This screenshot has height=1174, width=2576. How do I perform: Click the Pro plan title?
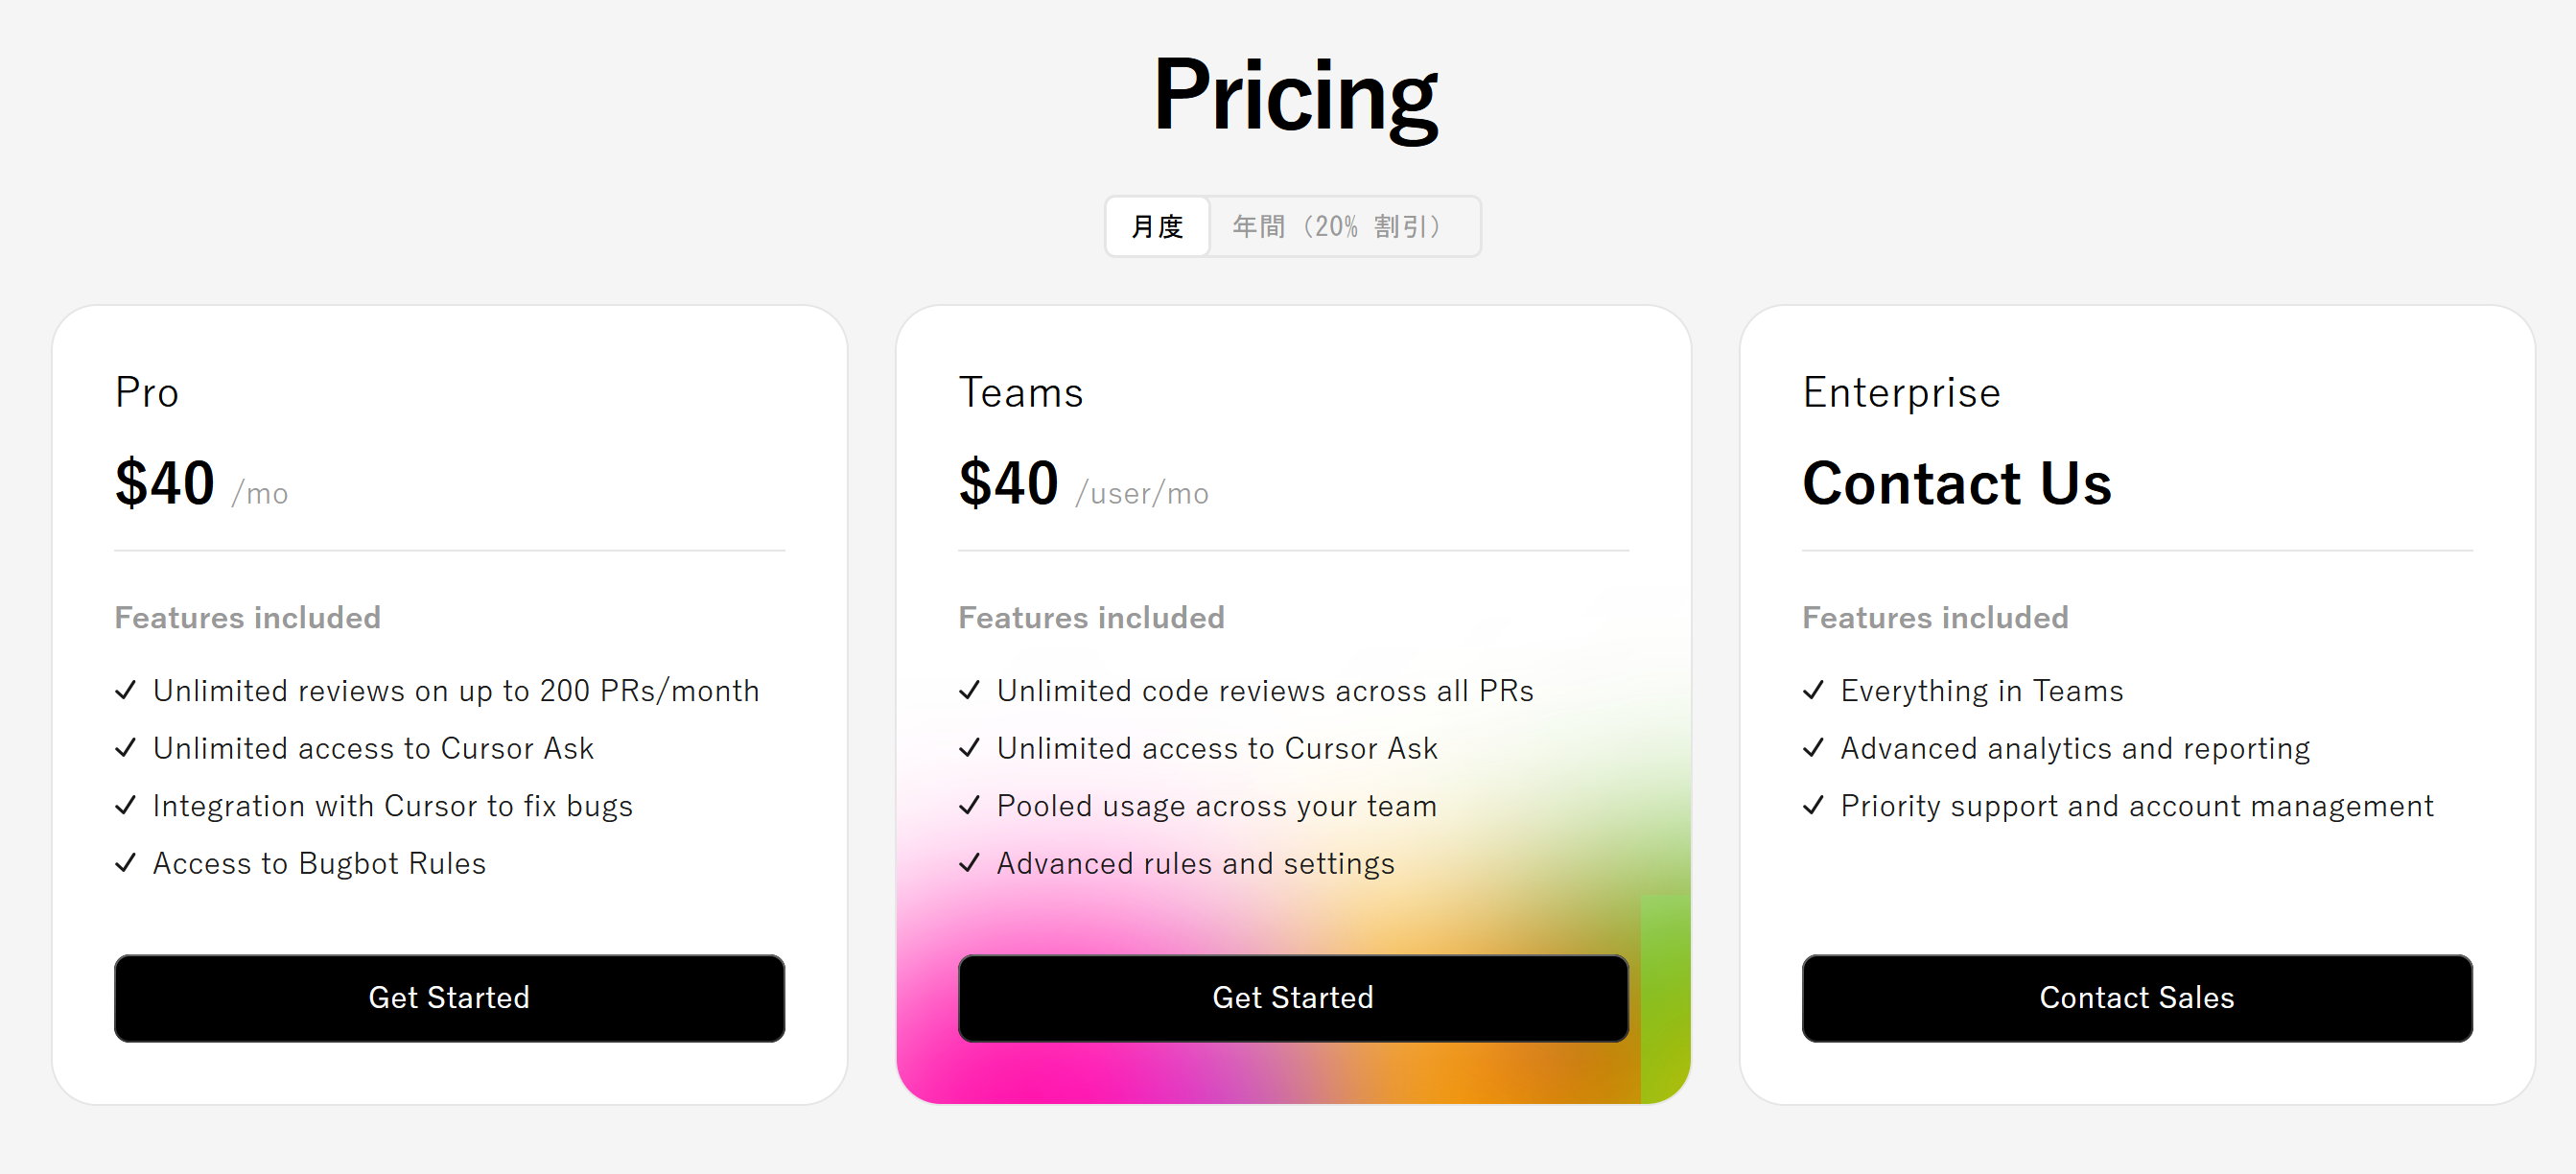pyautogui.click(x=147, y=393)
